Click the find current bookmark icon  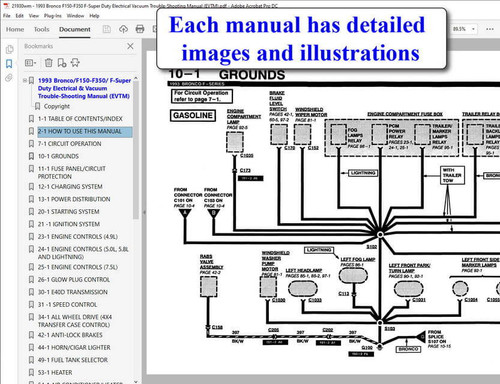75,63
